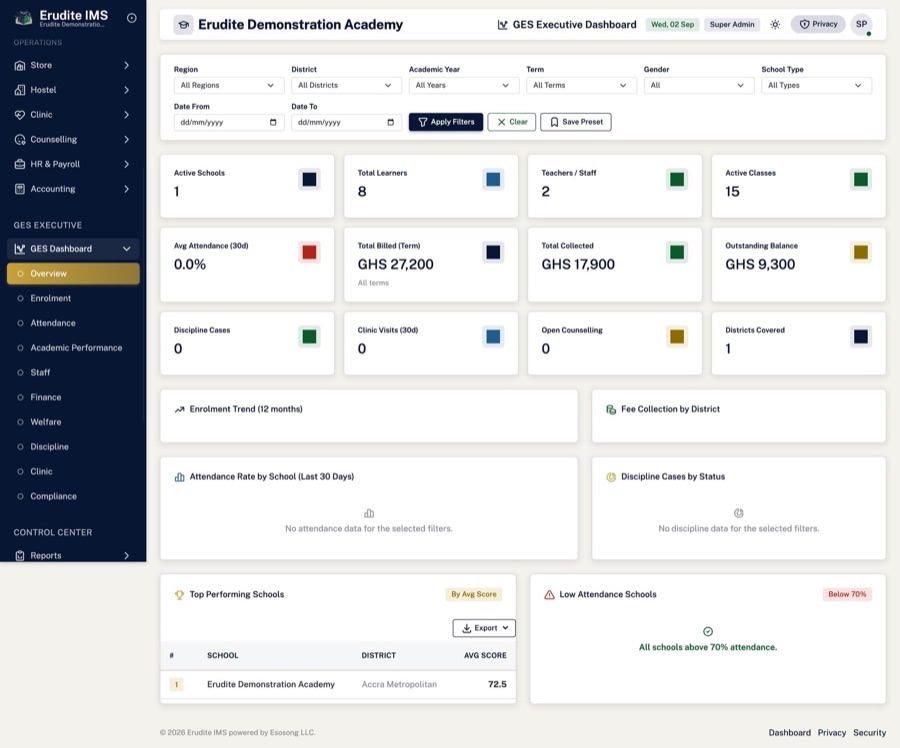
Task: Click the Total Collected card icon
Action: [x=677, y=253]
